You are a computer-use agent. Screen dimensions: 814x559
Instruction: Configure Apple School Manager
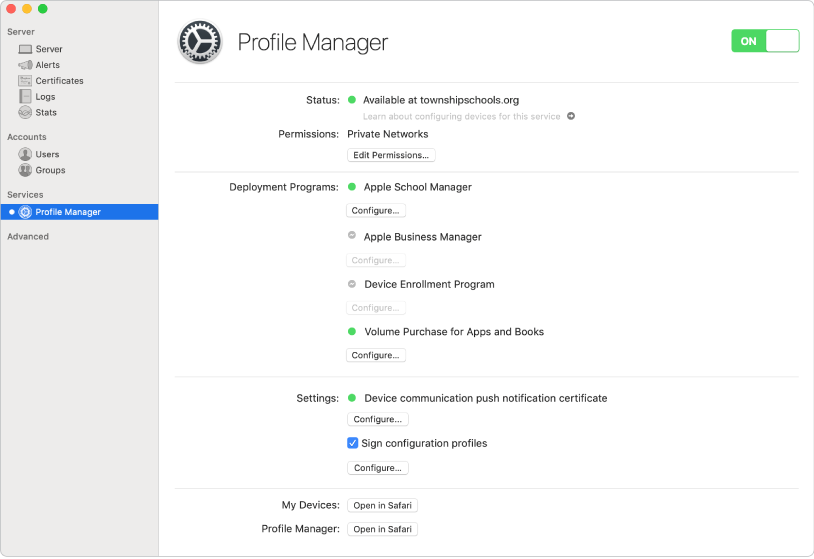tap(377, 211)
